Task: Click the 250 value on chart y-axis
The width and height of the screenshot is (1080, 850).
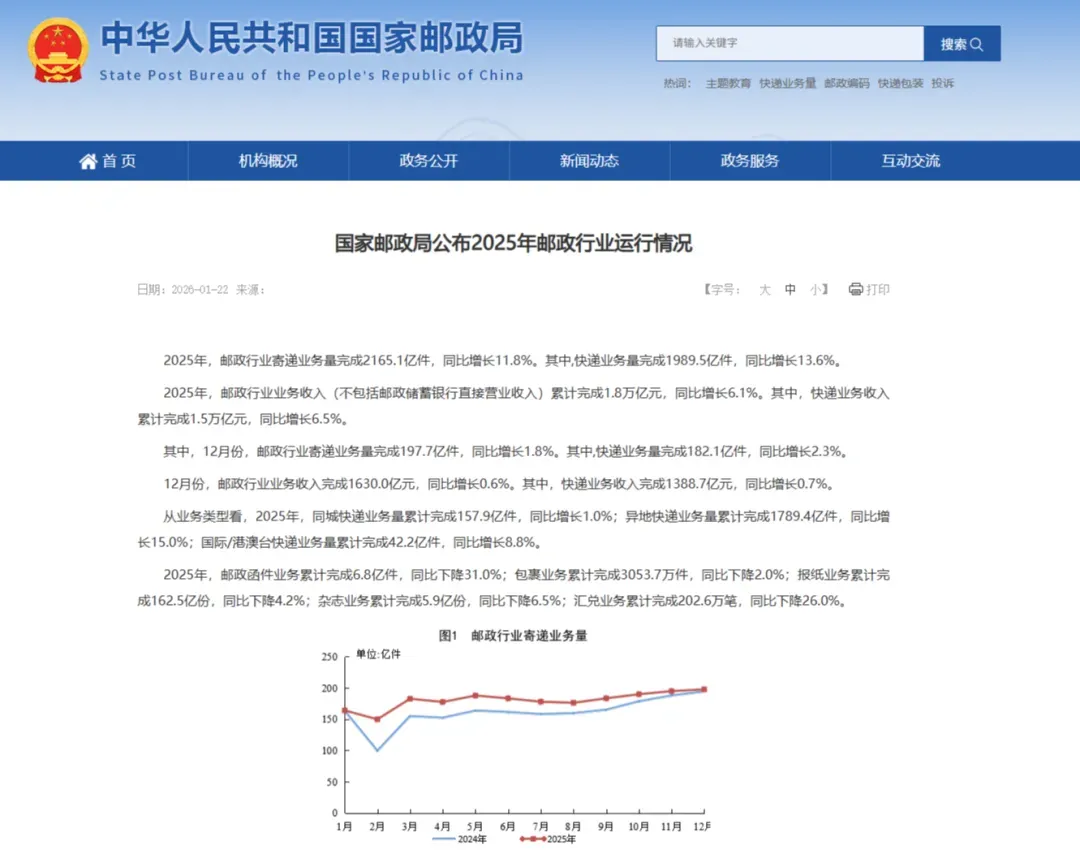Action: [x=329, y=657]
